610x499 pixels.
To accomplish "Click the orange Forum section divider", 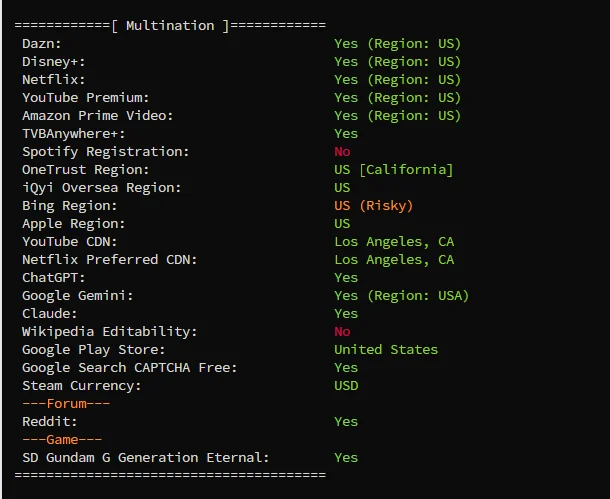I will (66, 404).
